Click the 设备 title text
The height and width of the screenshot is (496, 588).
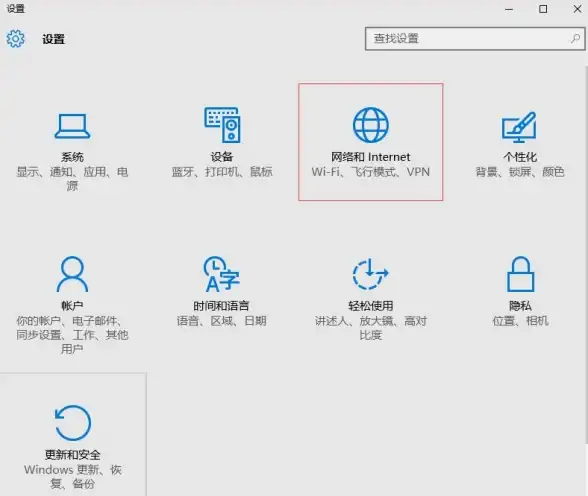tap(222, 157)
